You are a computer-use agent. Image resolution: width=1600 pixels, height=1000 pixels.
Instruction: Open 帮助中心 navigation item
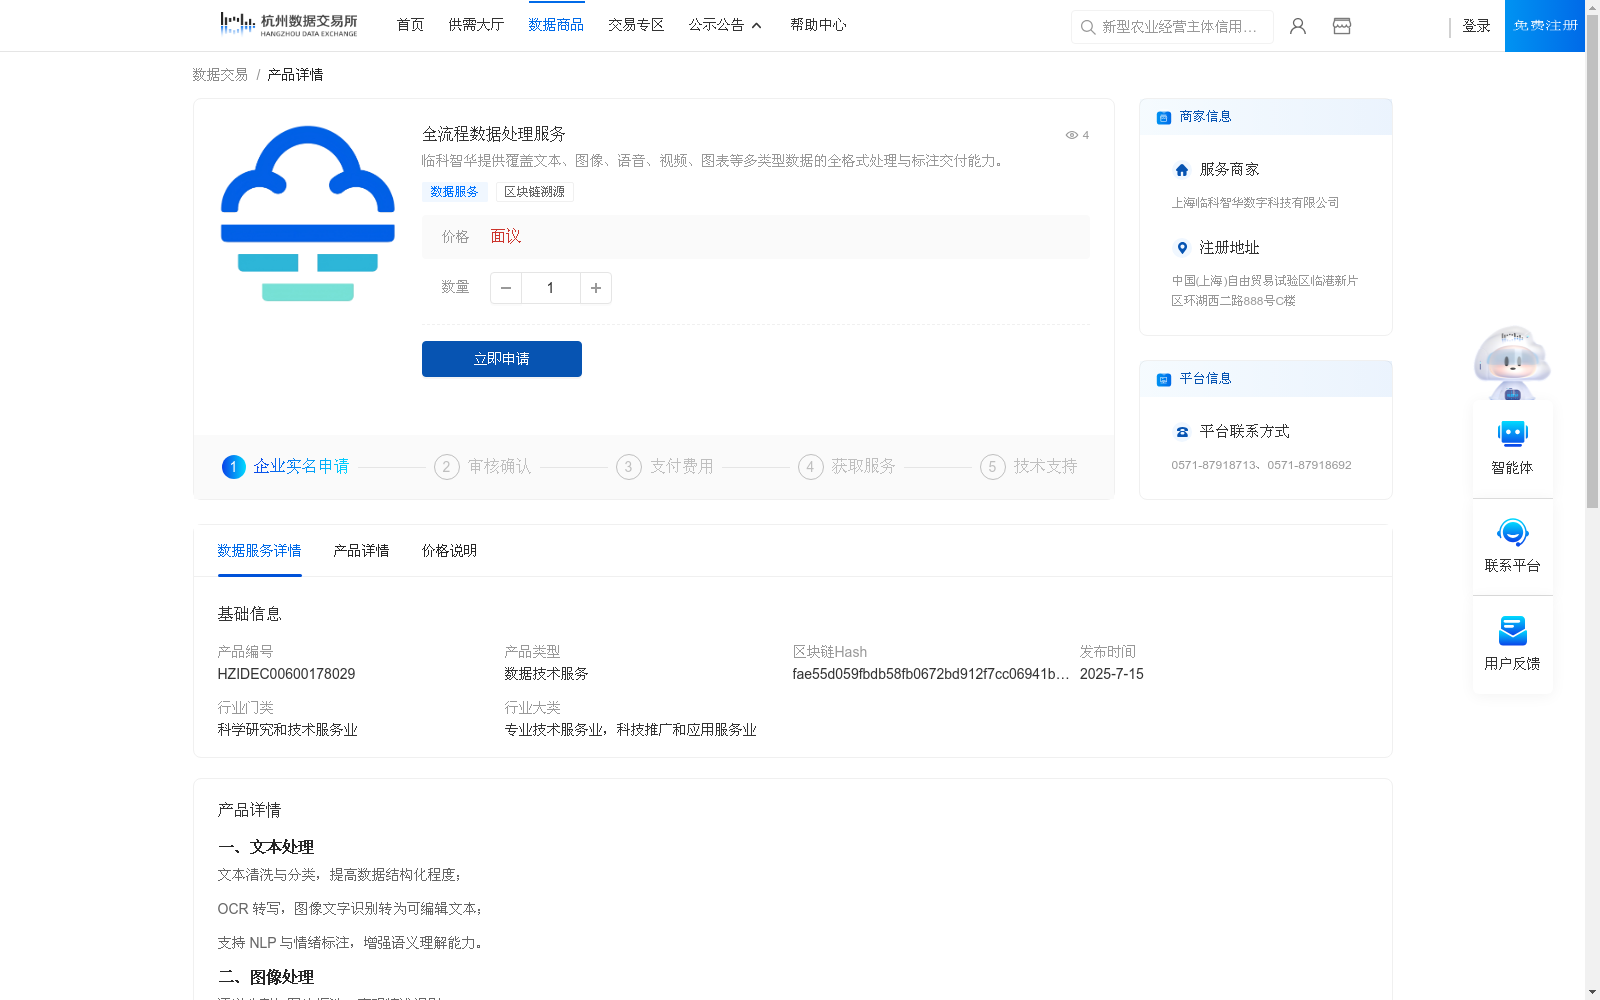[818, 25]
